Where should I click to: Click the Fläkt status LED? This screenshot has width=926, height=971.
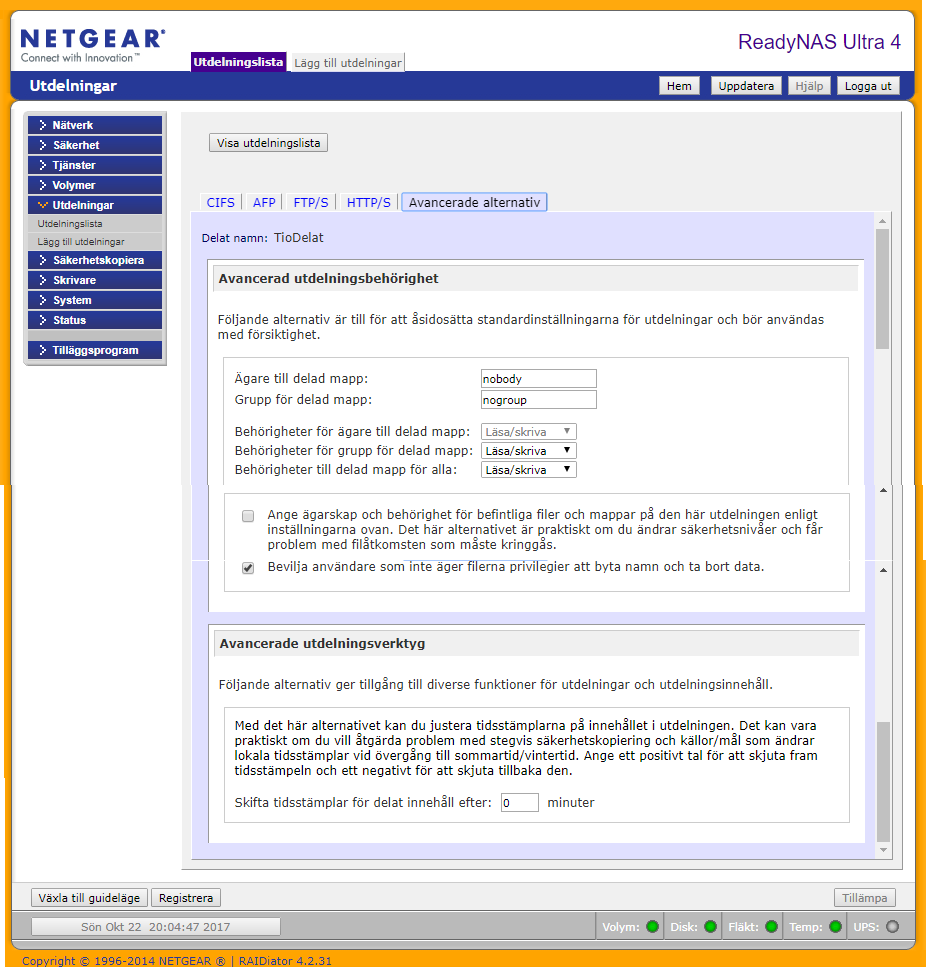point(771,926)
